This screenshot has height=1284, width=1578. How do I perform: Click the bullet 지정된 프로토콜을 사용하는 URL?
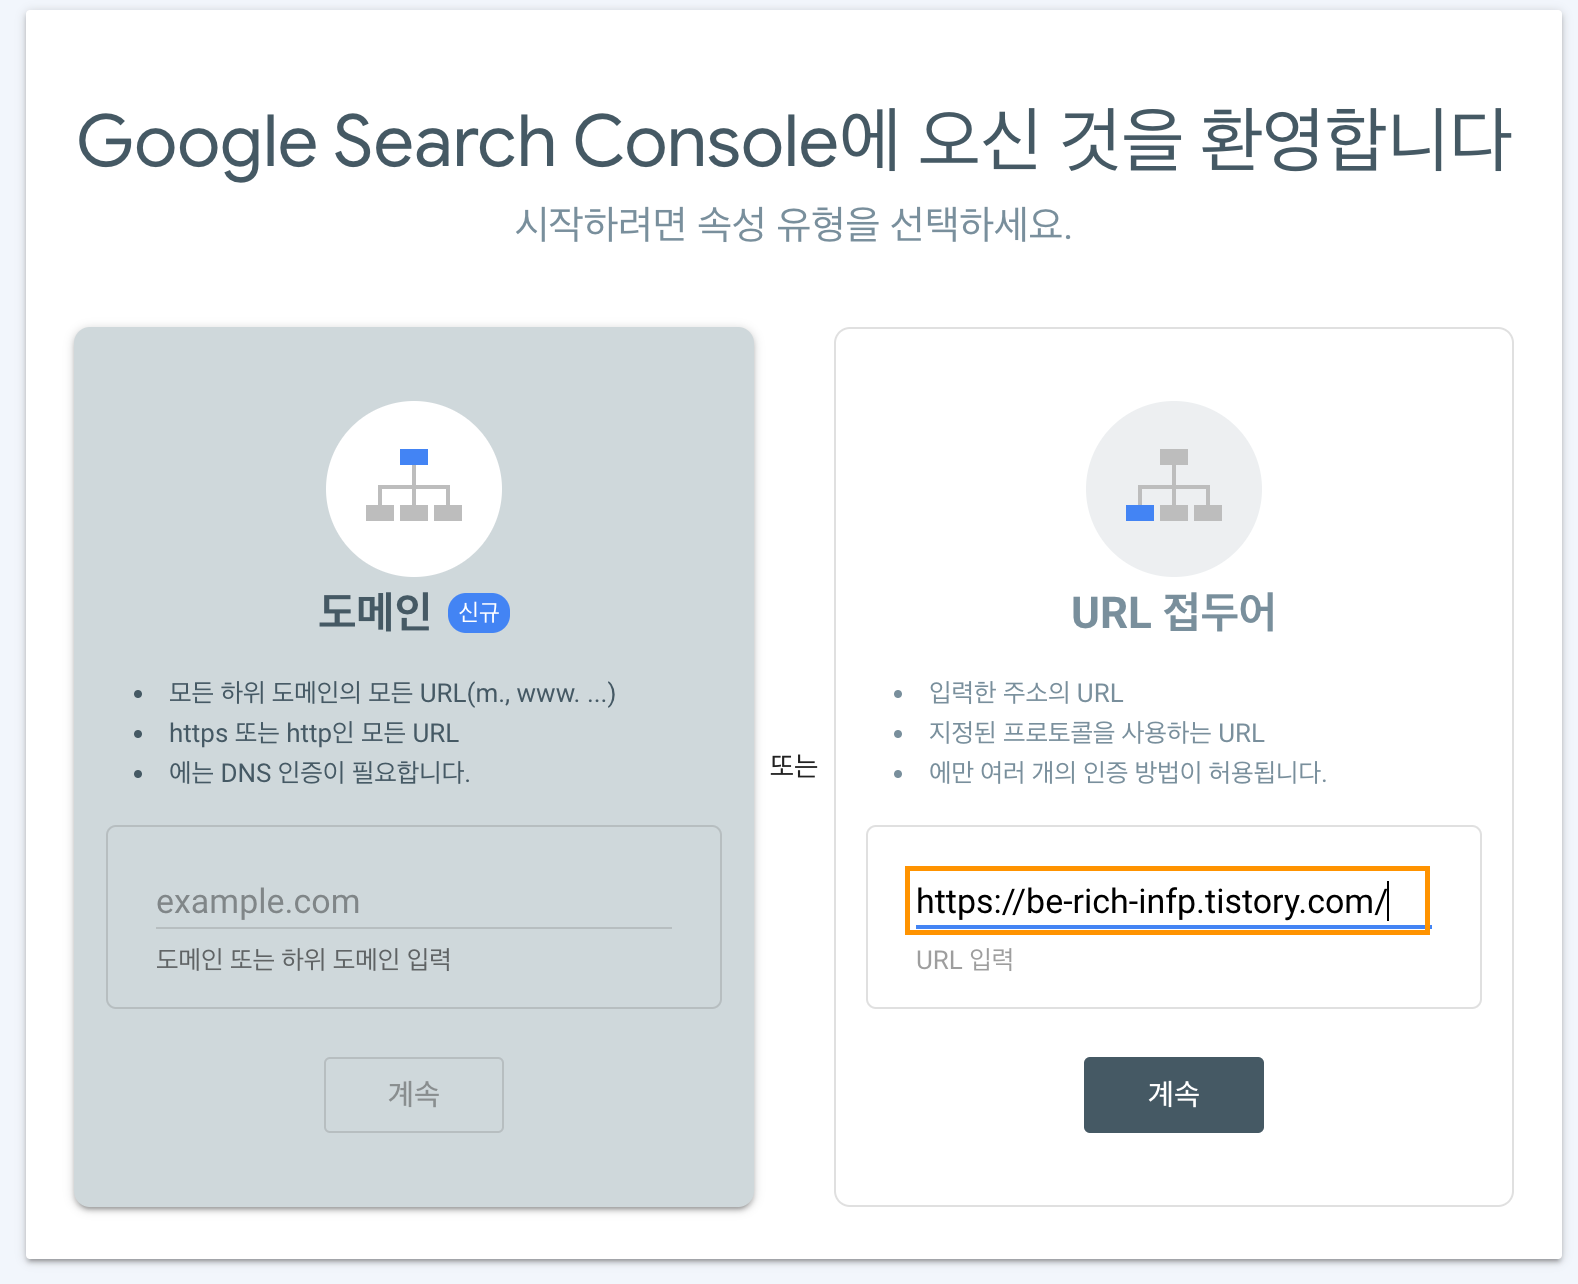[1097, 733]
